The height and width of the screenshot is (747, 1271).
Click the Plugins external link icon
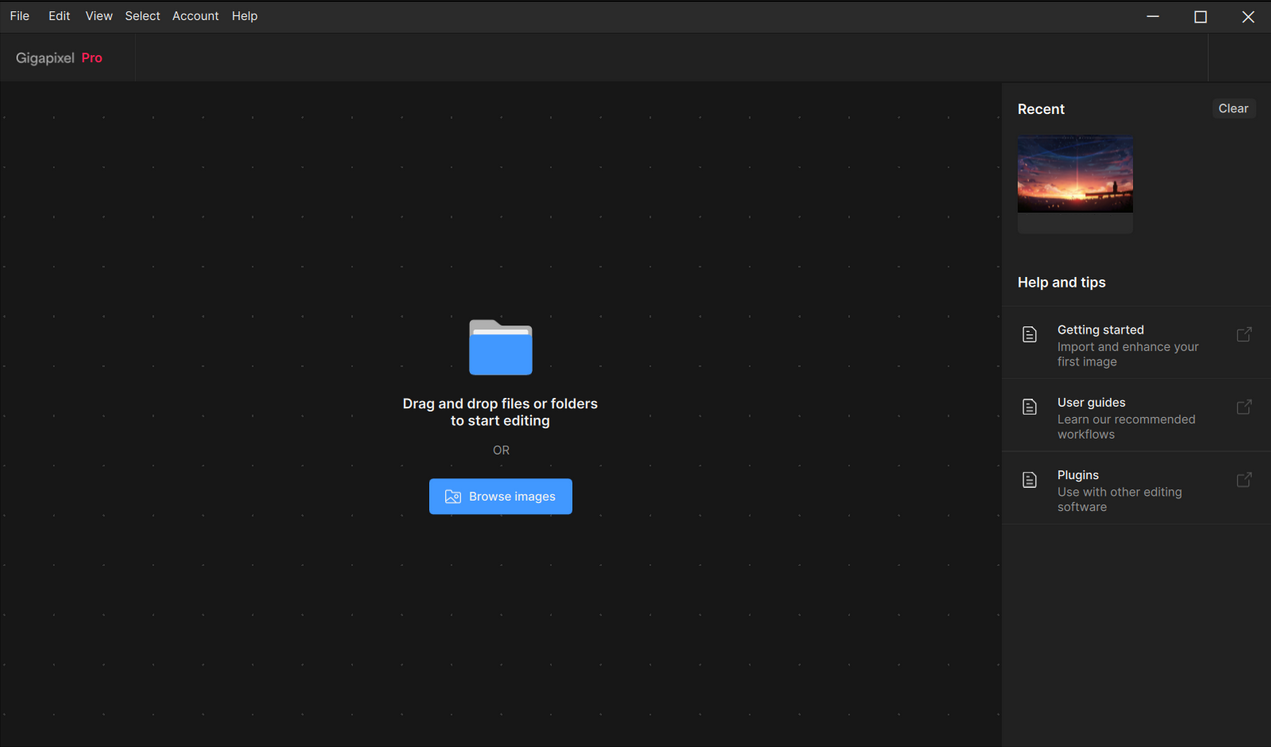click(1244, 480)
